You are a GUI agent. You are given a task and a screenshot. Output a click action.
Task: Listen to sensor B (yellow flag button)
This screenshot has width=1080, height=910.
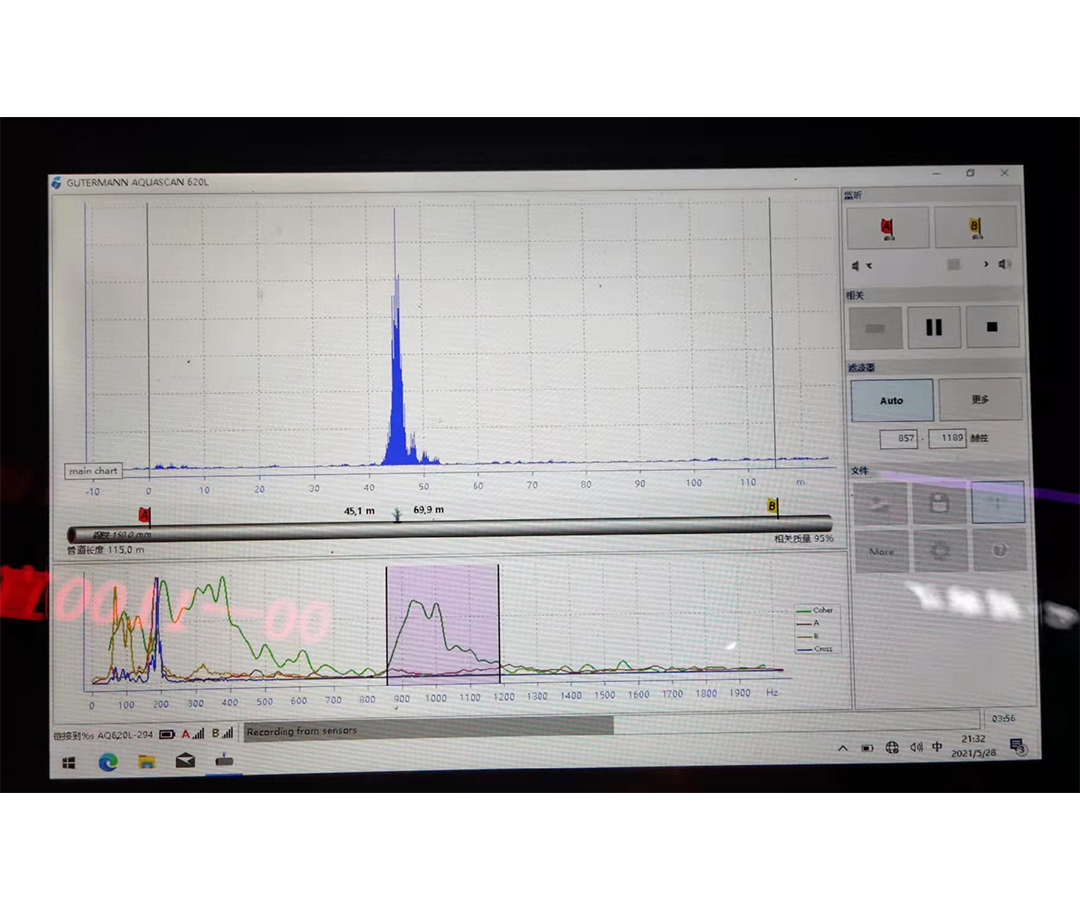[975, 226]
